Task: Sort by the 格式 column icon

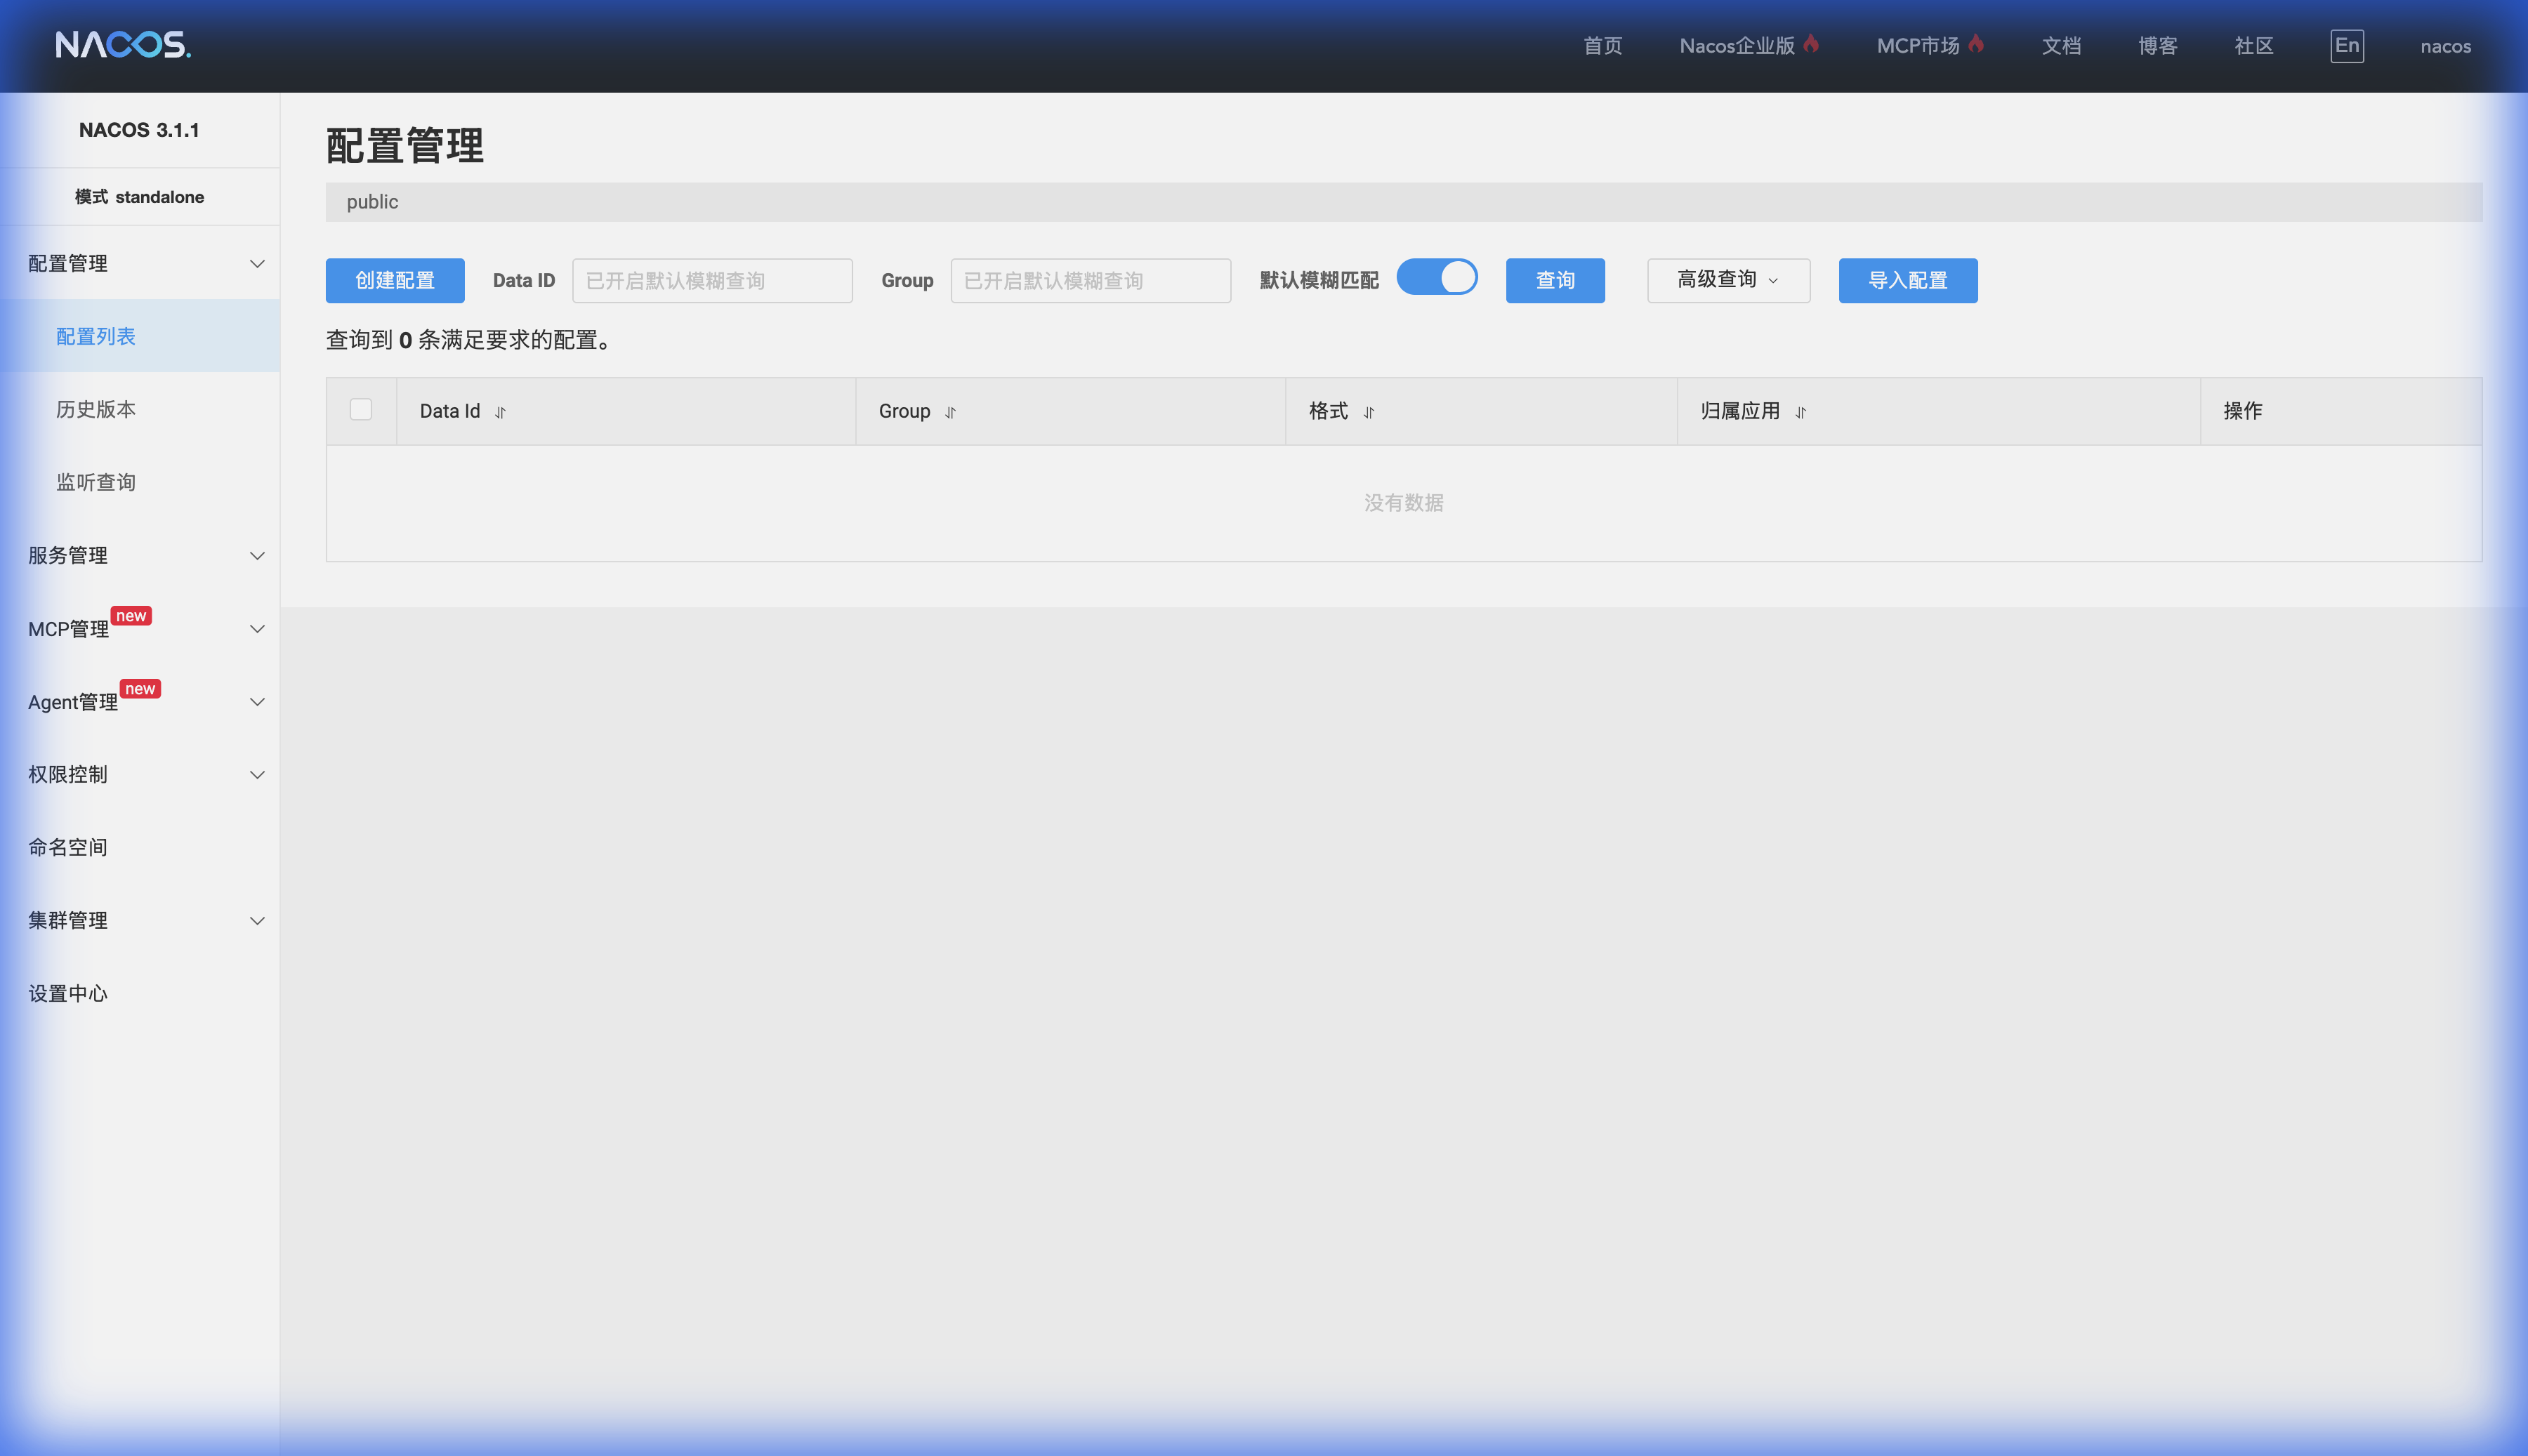Action: [x=1369, y=412]
